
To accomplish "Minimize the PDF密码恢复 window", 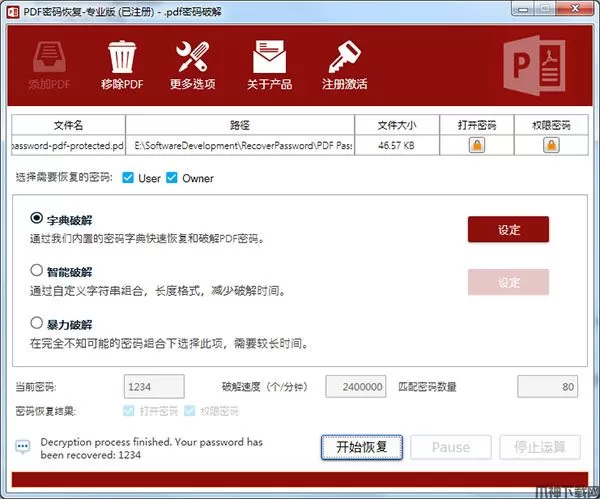I will 523,8.
